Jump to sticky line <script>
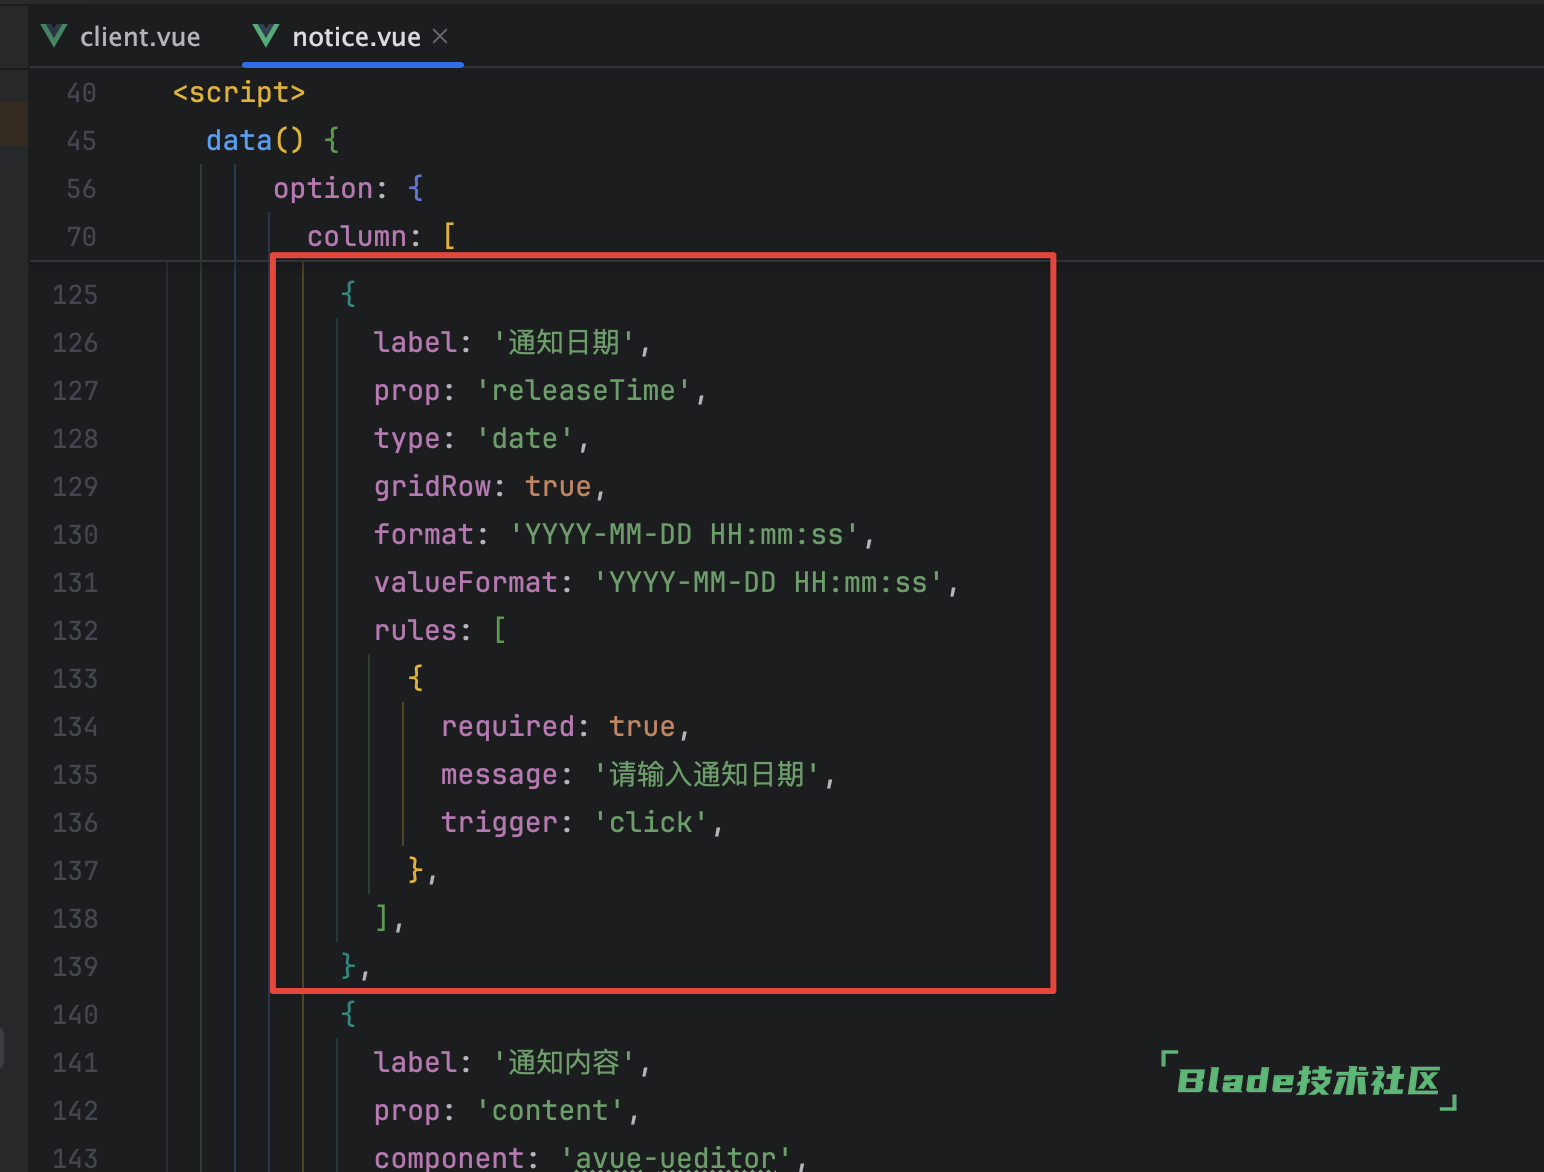This screenshot has height=1172, width=1544. [x=239, y=92]
